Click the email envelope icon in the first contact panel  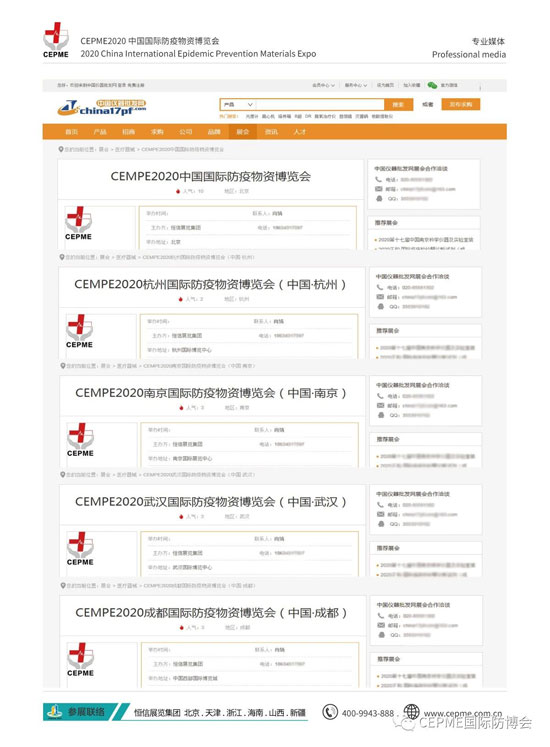(x=378, y=189)
